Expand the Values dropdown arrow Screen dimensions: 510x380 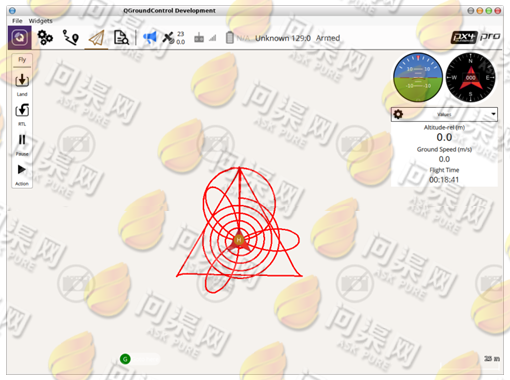coord(493,114)
